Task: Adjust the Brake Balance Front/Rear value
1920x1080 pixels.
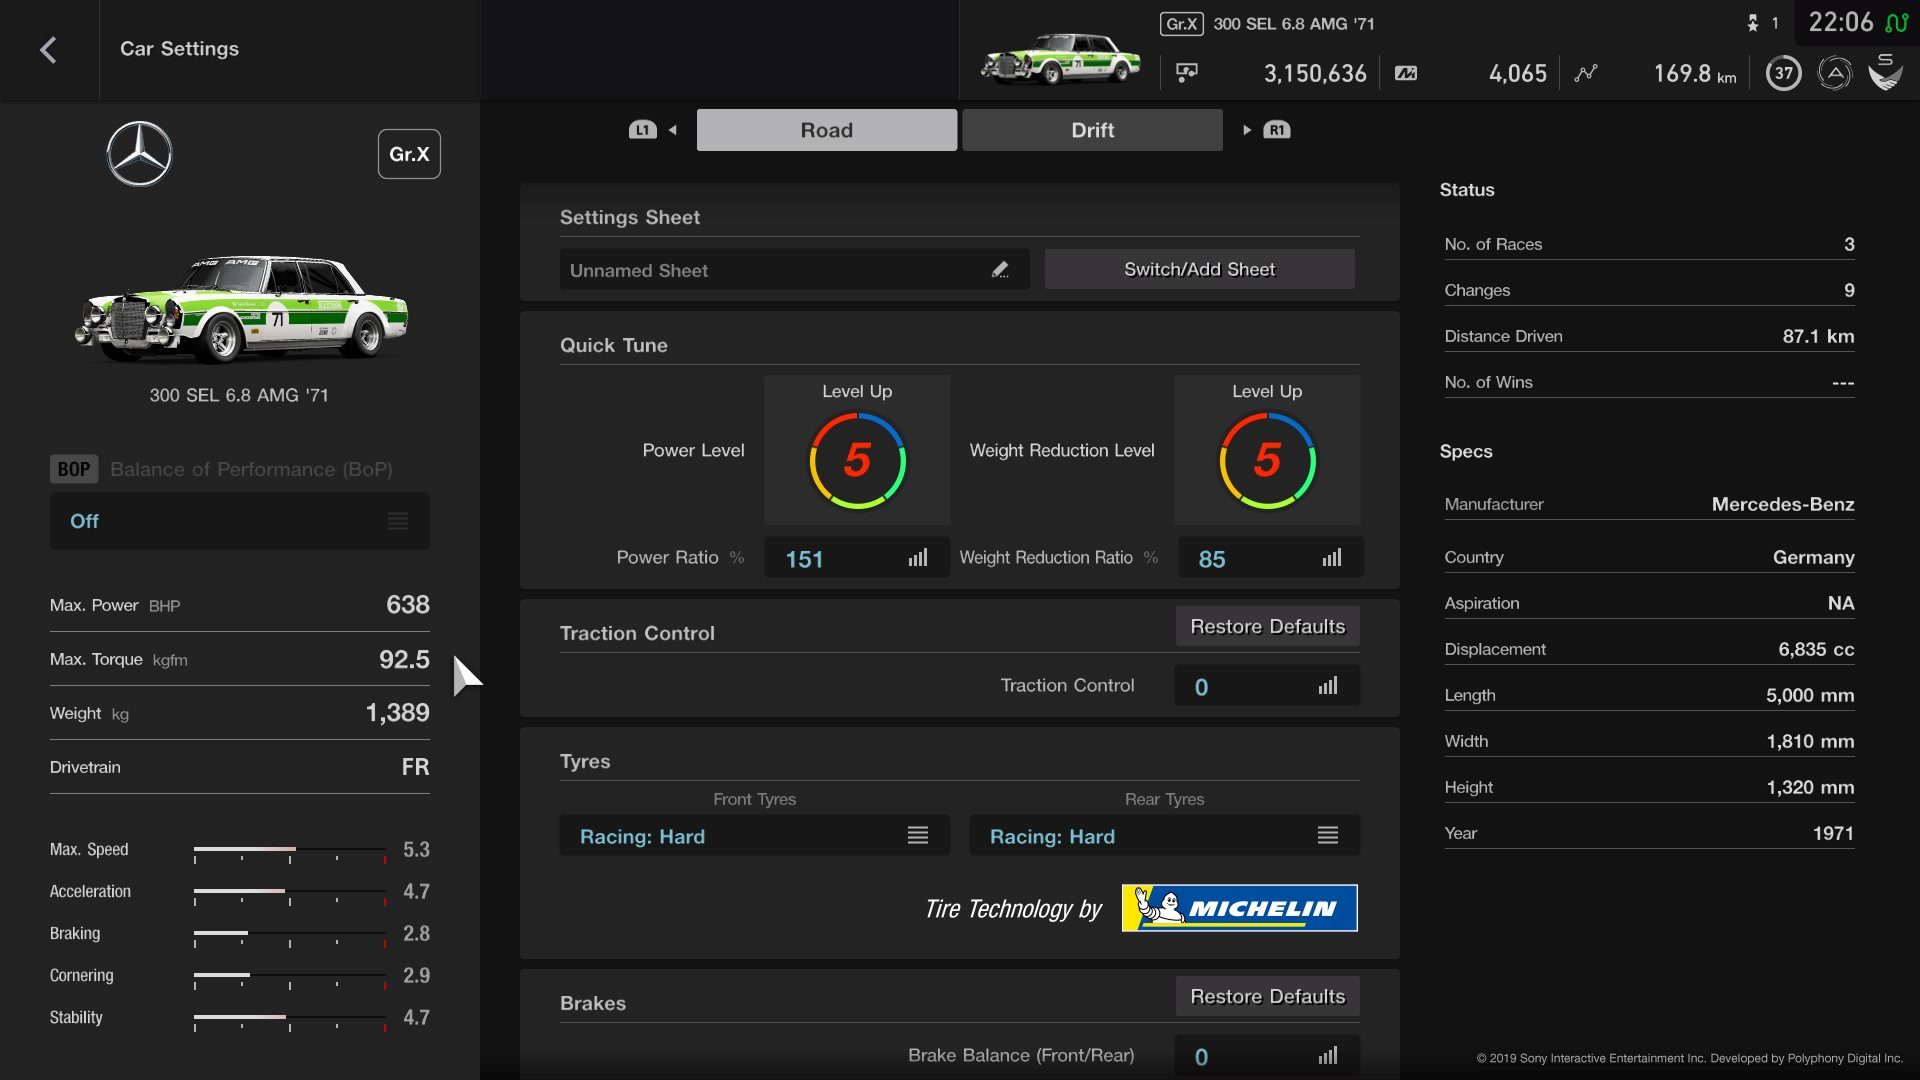Action: [1267, 1056]
